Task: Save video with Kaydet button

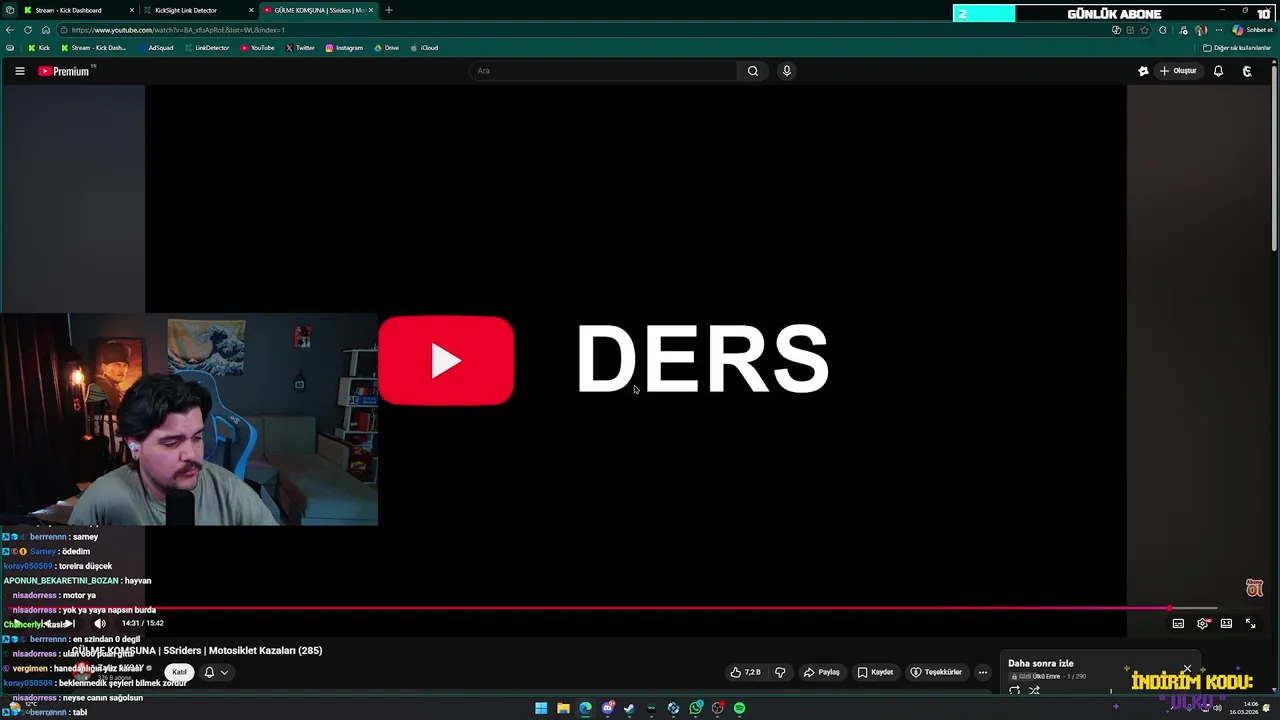Action: coord(875,672)
